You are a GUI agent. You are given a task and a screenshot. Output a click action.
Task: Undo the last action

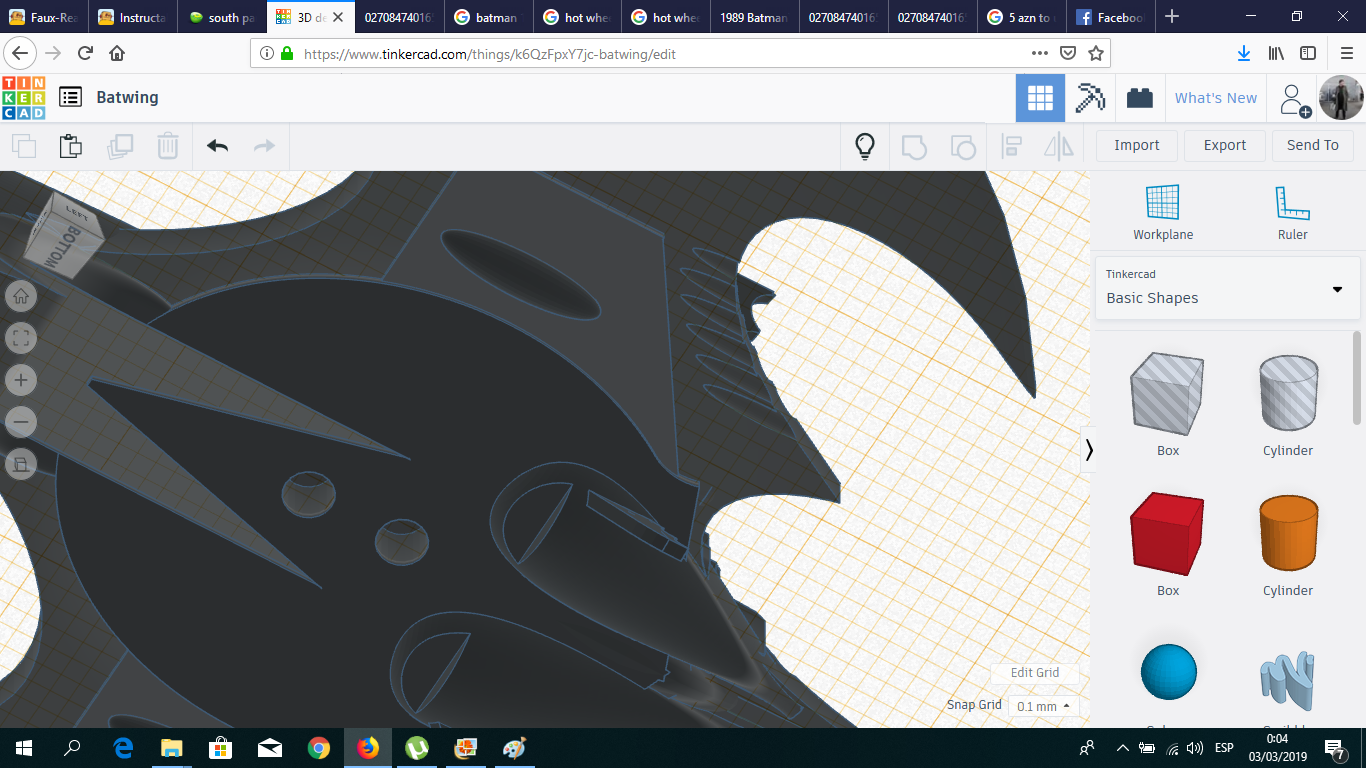(x=217, y=146)
